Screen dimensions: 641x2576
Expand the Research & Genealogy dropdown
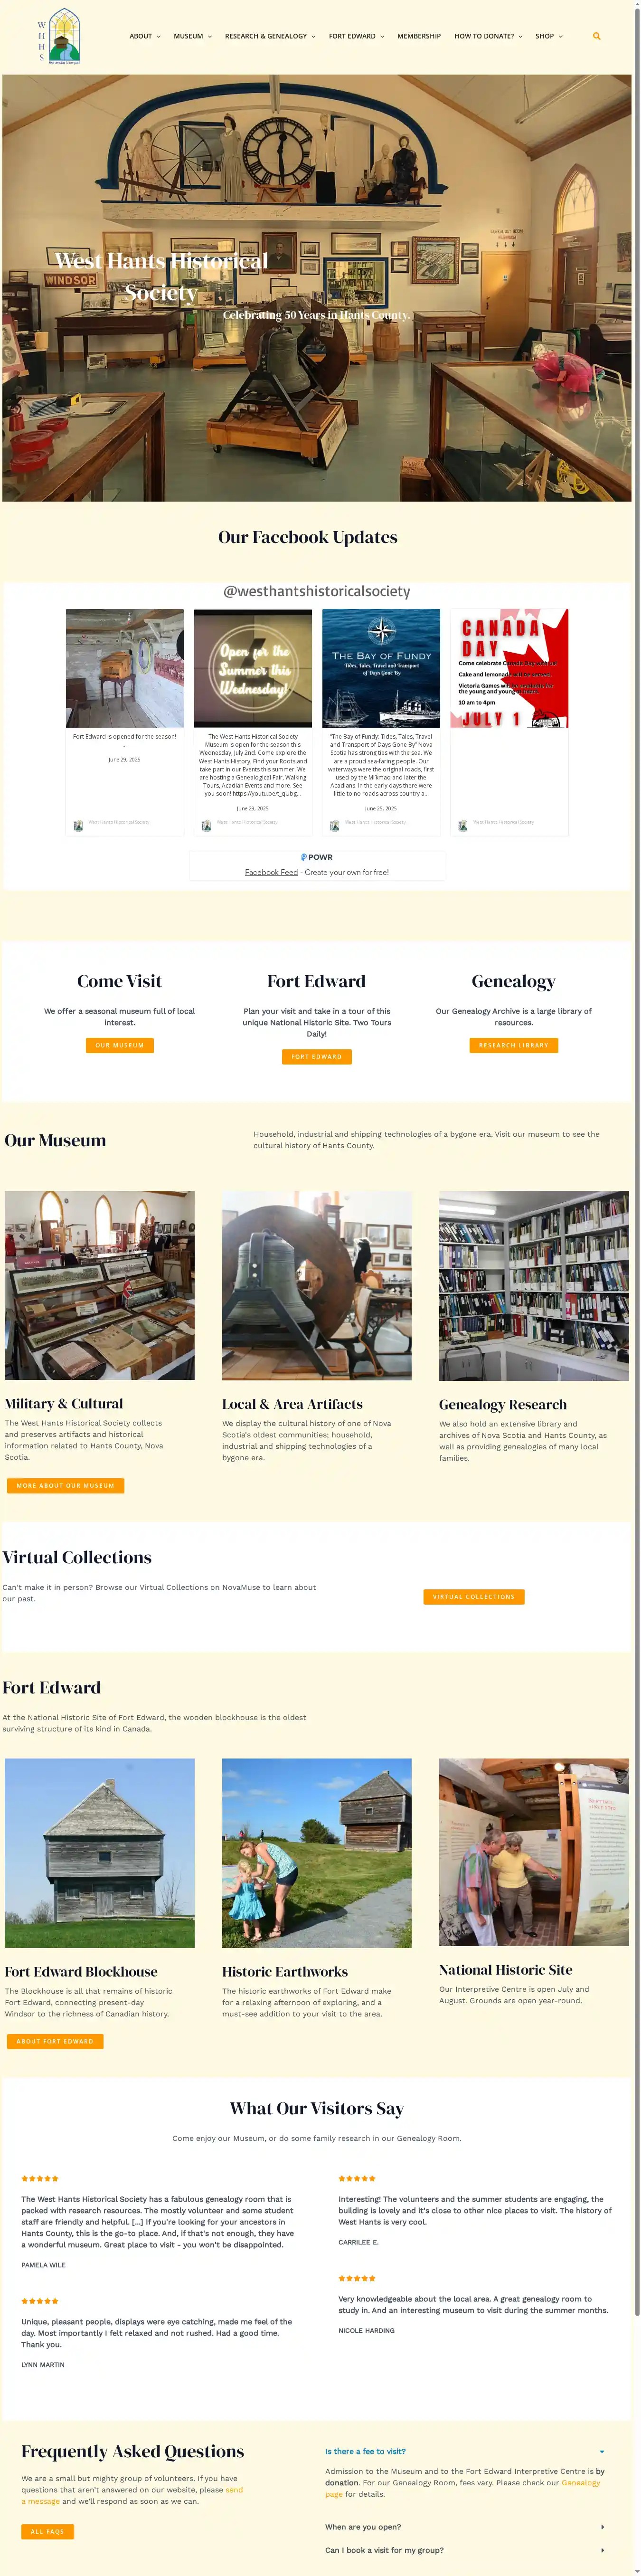click(x=270, y=36)
